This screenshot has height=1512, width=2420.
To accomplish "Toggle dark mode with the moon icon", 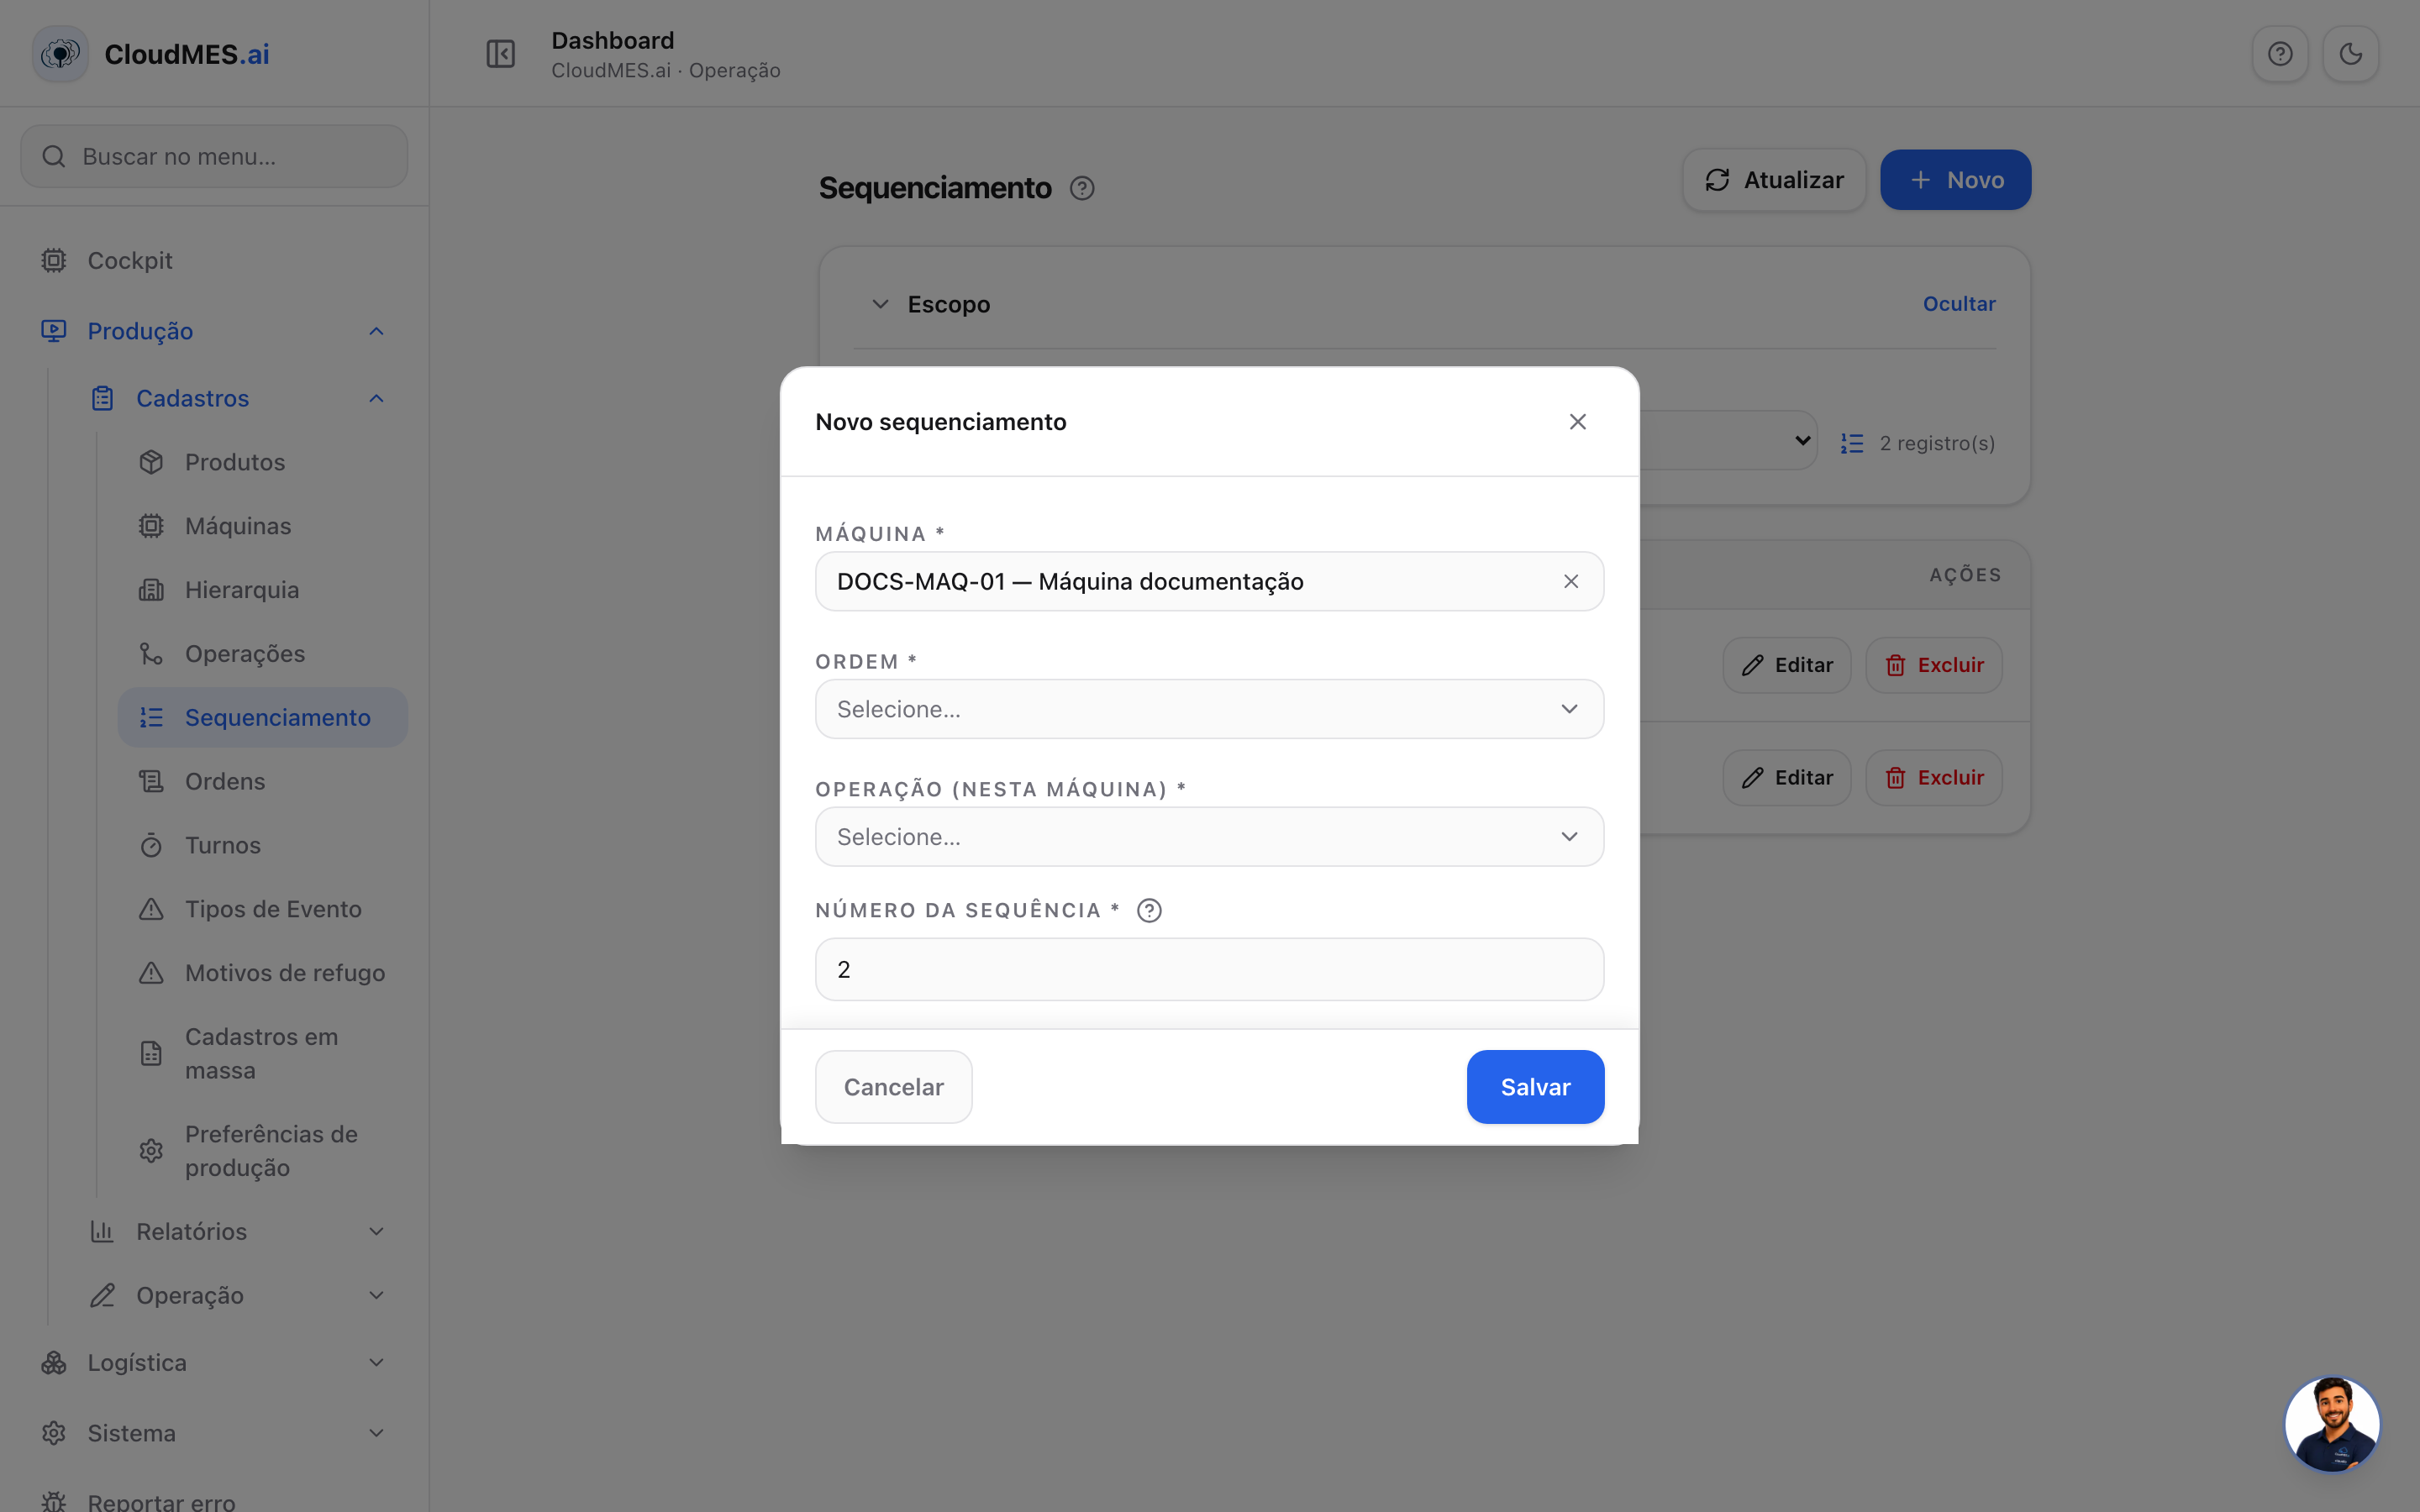I will click(2350, 54).
